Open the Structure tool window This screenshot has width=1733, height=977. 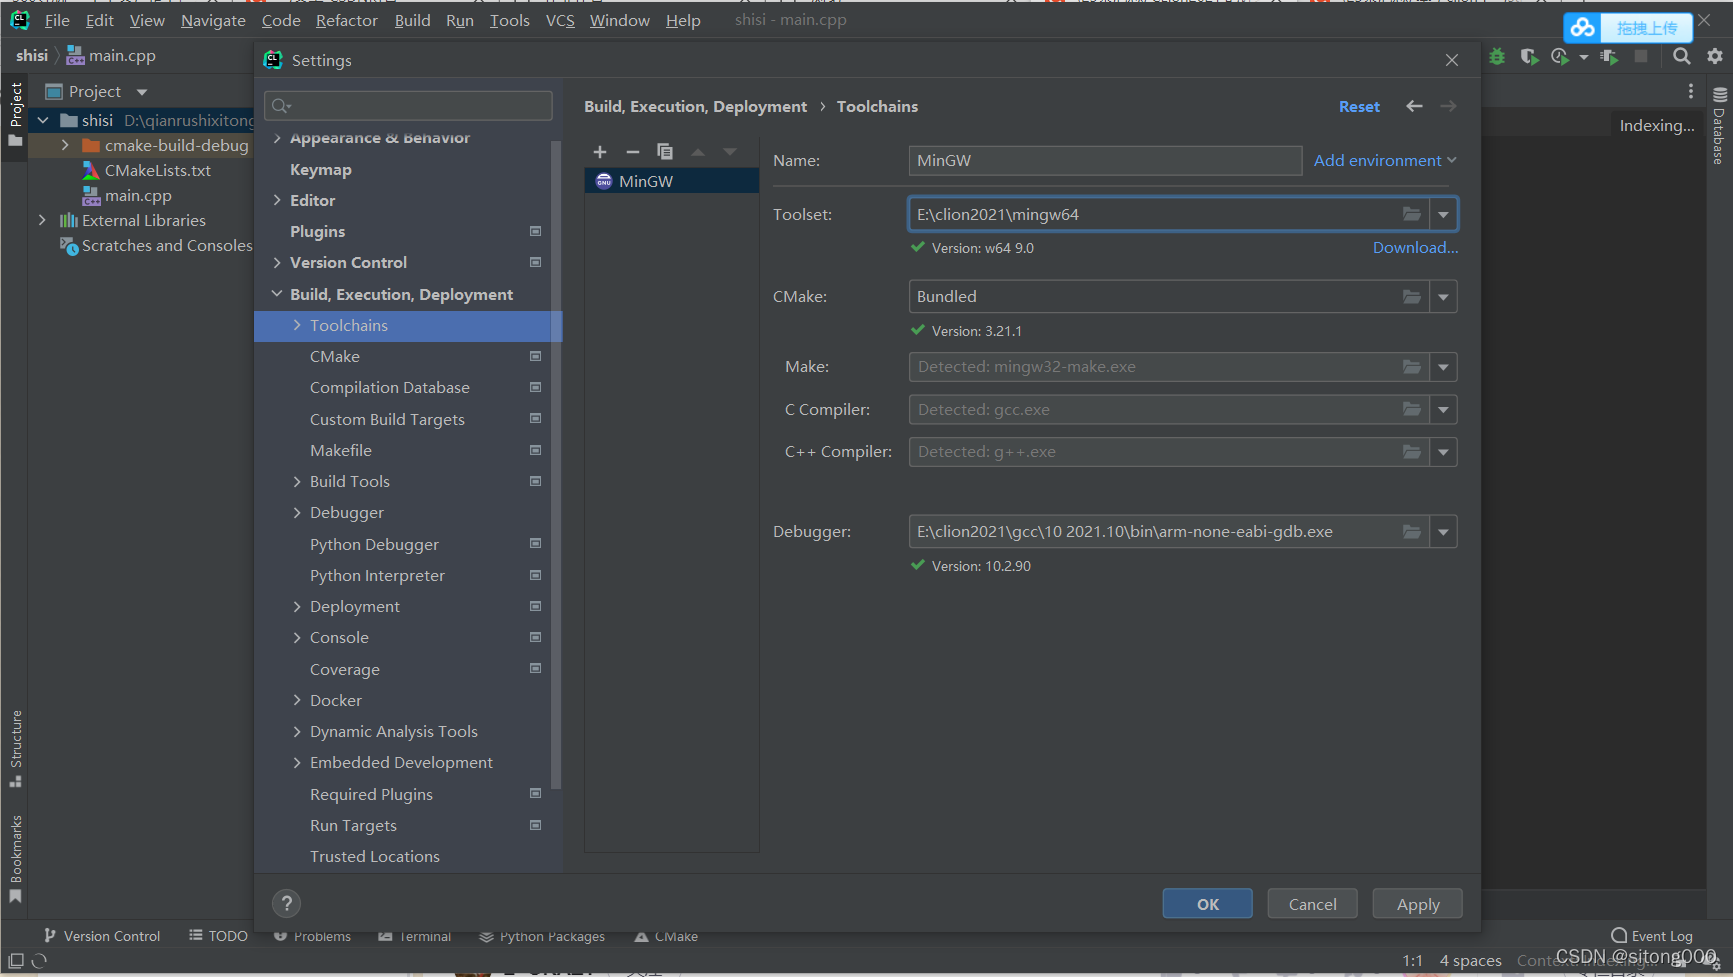click(x=16, y=748)
